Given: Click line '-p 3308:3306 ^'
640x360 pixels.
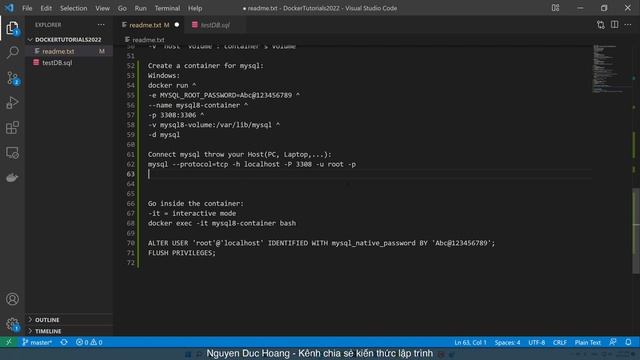Looking at the screenshot, I should click(176, 115).
